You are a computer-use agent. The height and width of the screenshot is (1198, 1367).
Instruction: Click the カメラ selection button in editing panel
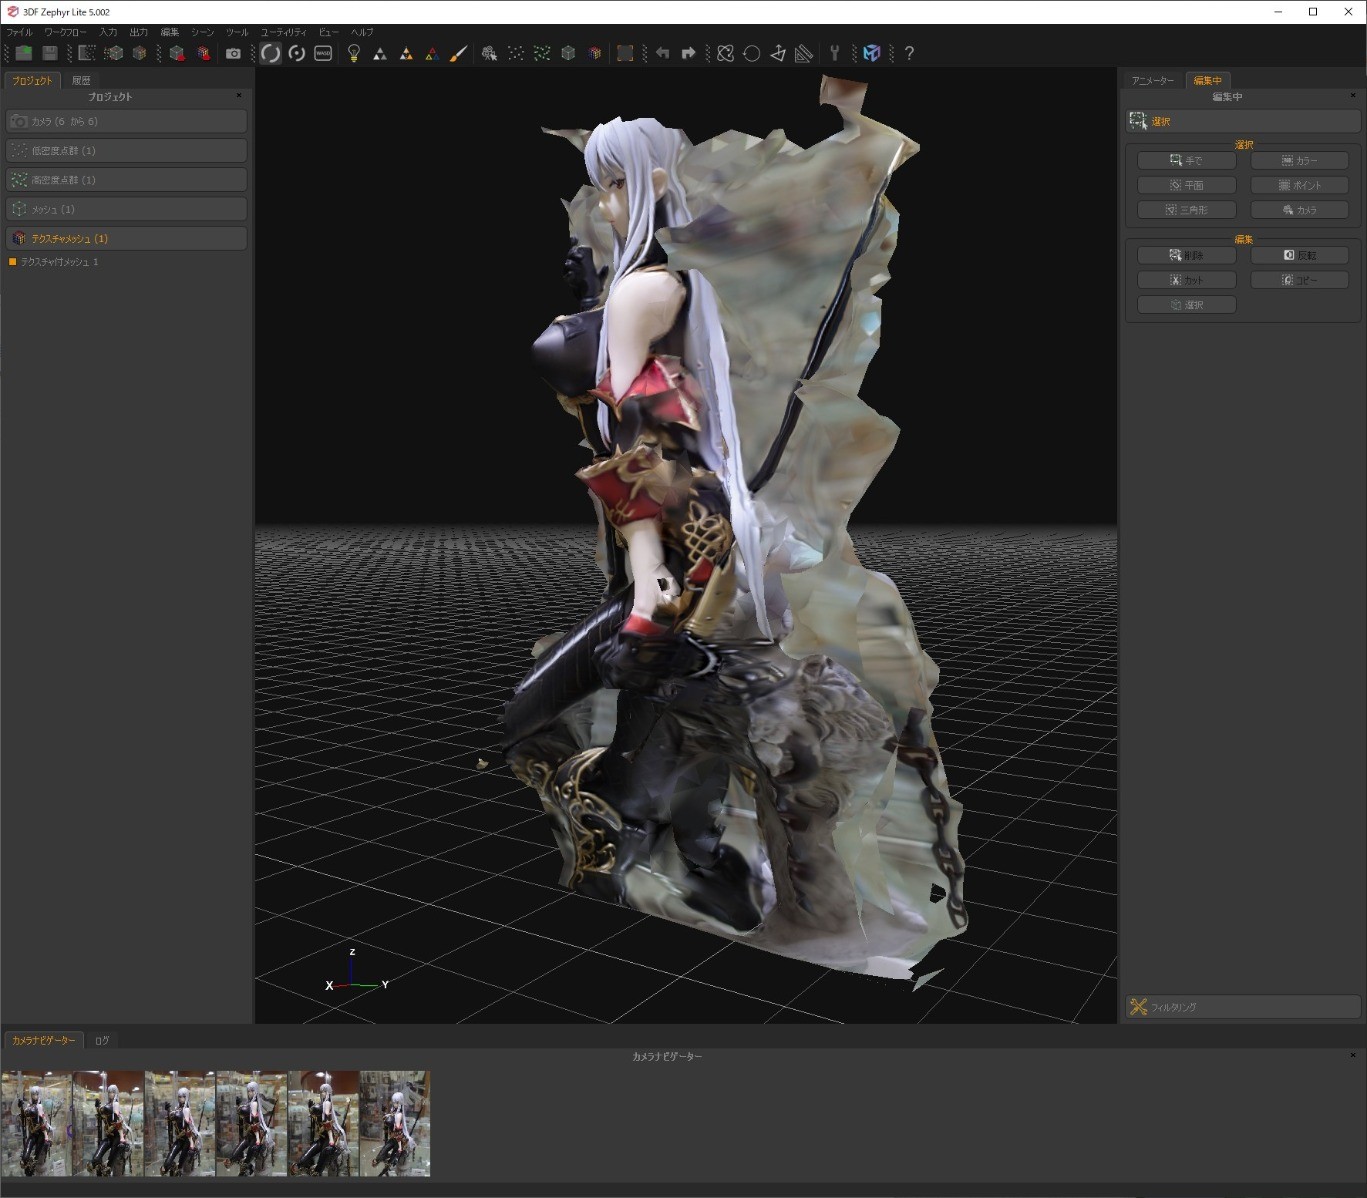(x=1300, y=210)
